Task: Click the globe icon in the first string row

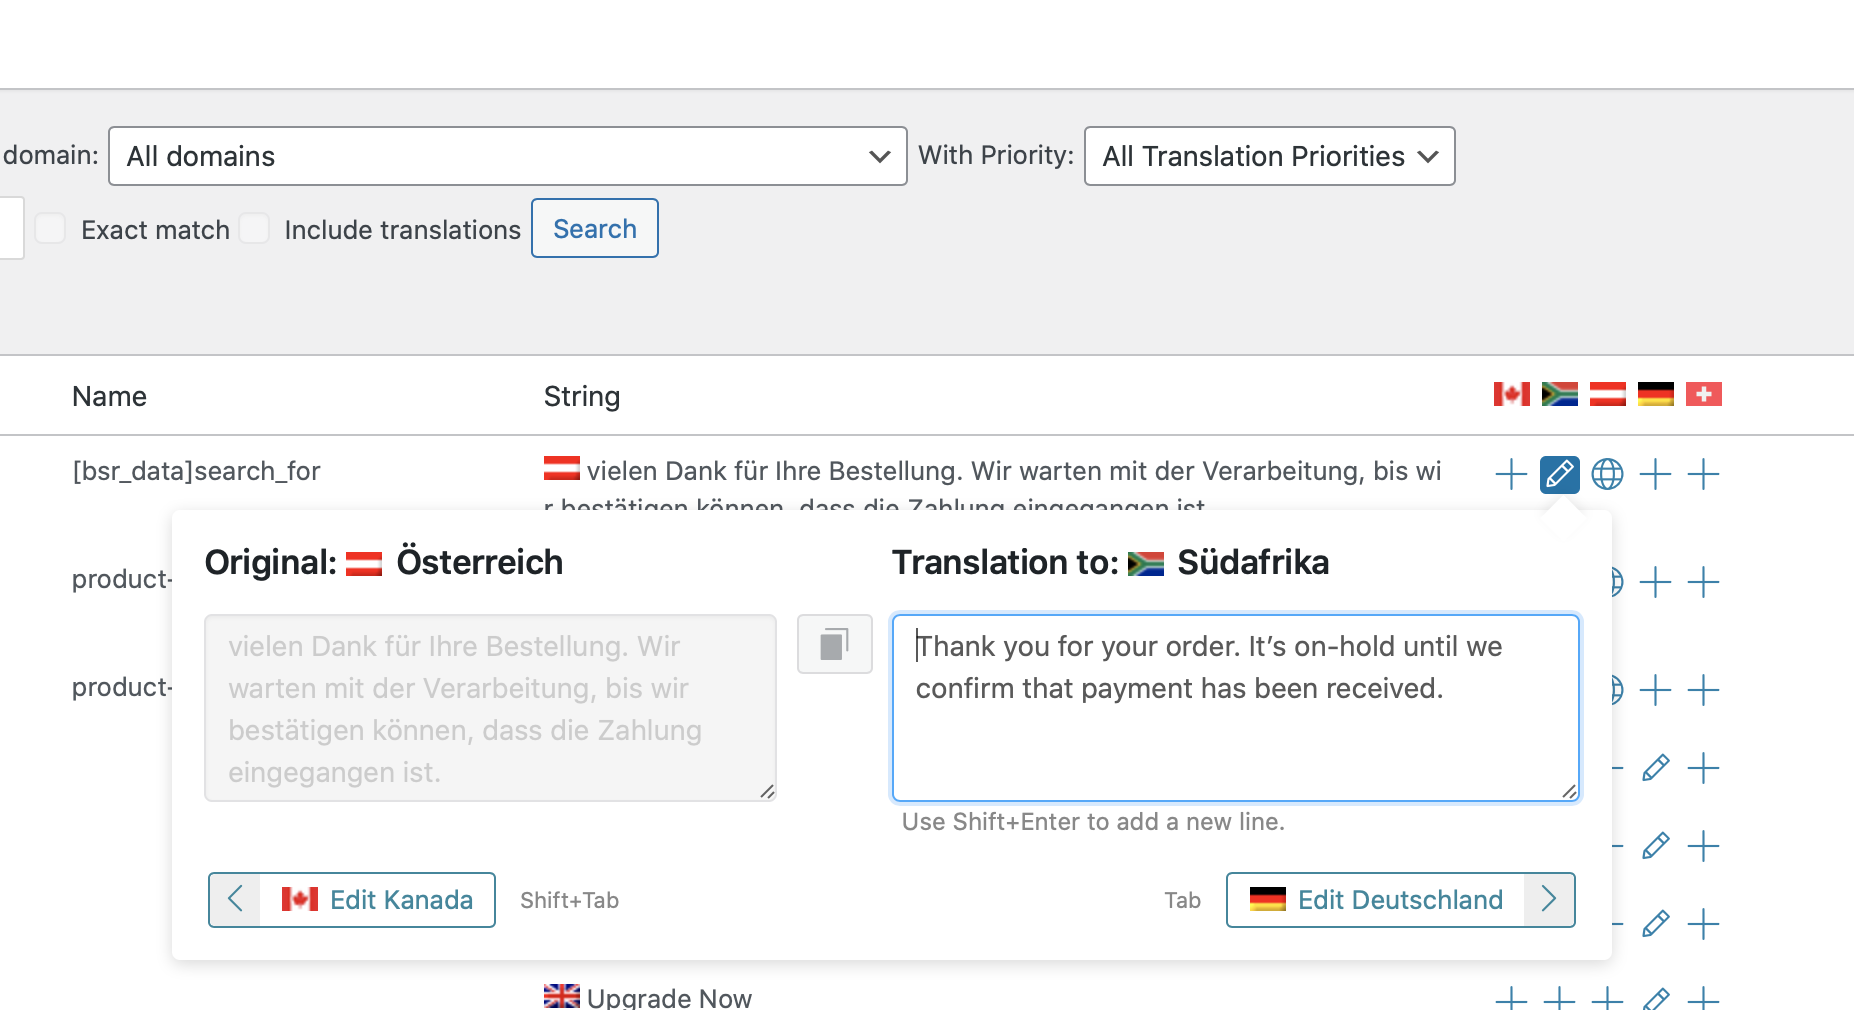Action: (x=1607, y=474)
